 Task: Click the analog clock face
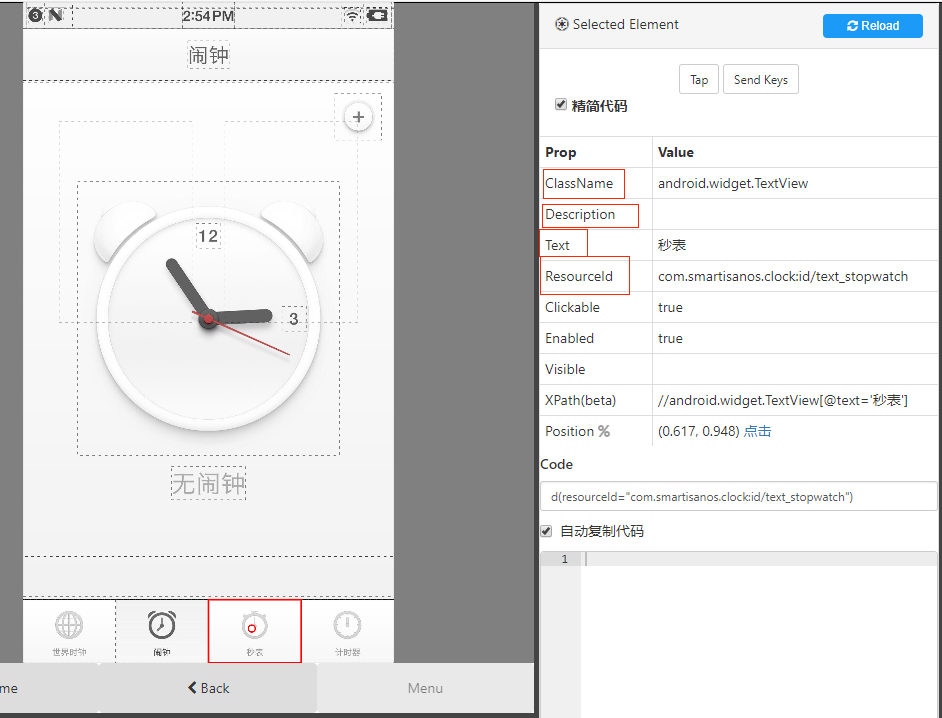click(x=208, y=318)
